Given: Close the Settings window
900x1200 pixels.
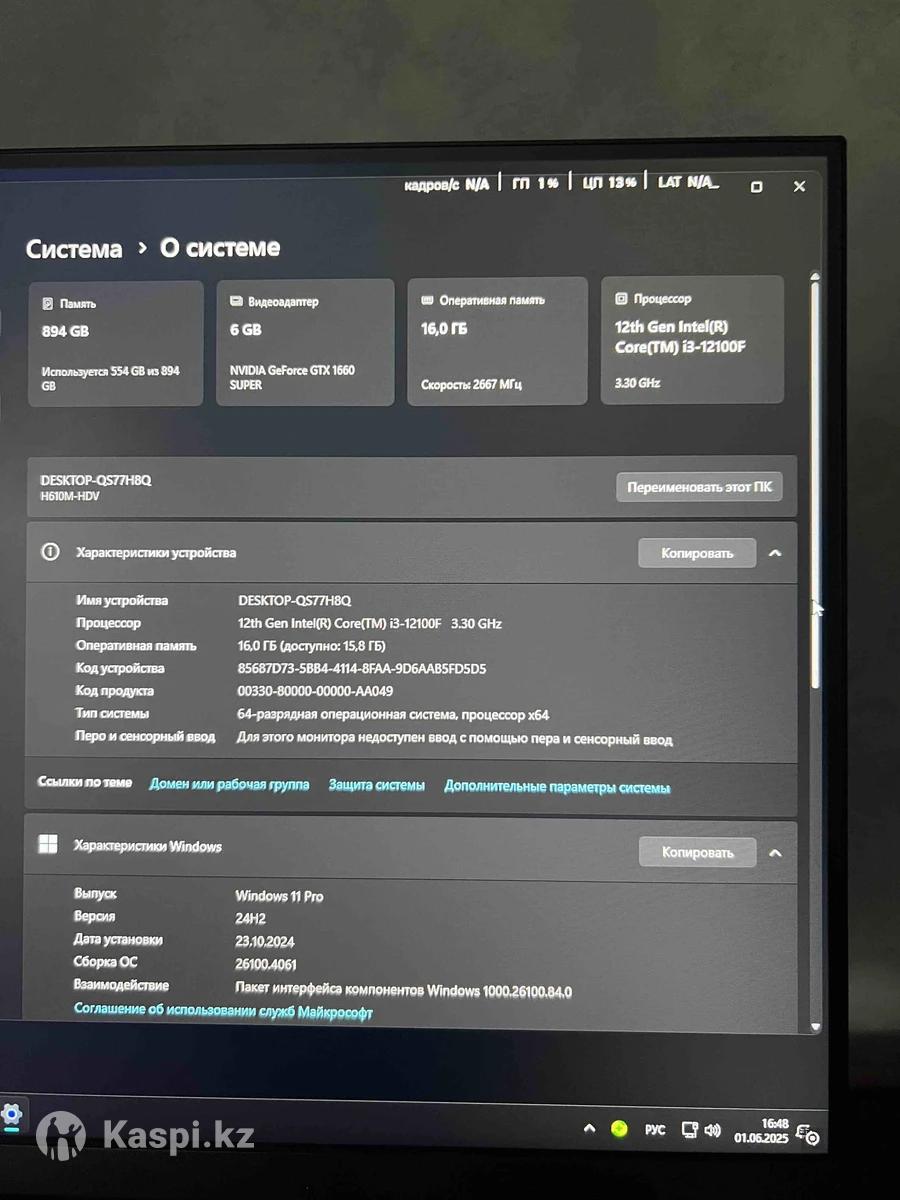Looking at the screenshot, I should [x=799, y=186].
